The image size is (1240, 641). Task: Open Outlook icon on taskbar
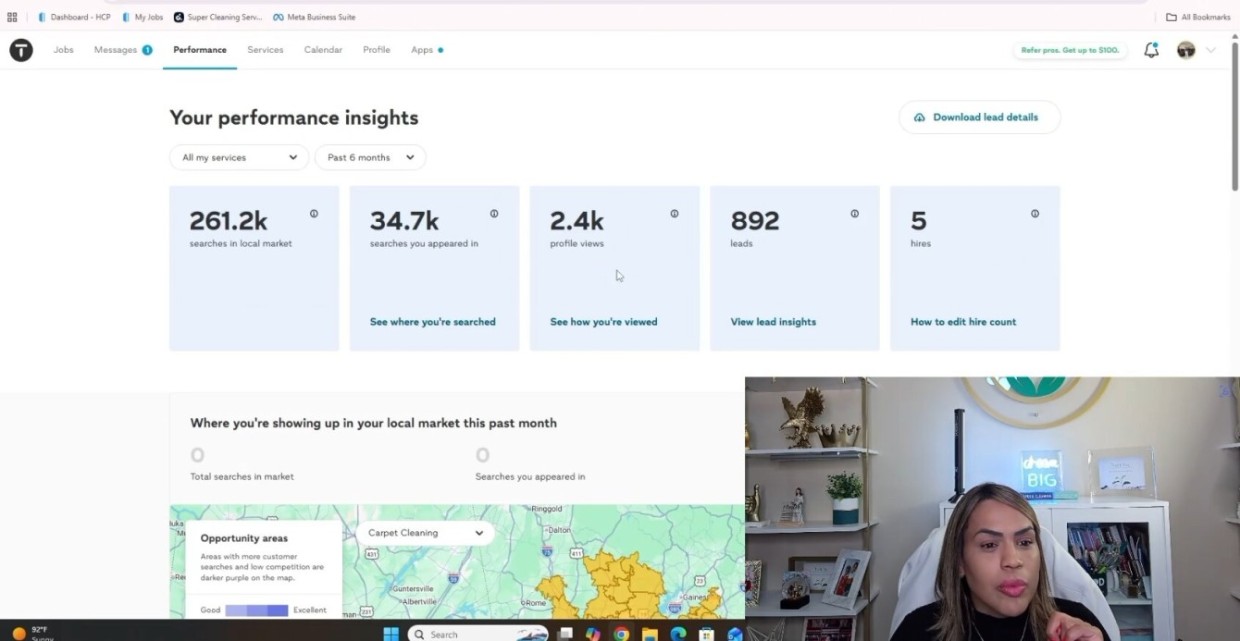click(735, 634)
